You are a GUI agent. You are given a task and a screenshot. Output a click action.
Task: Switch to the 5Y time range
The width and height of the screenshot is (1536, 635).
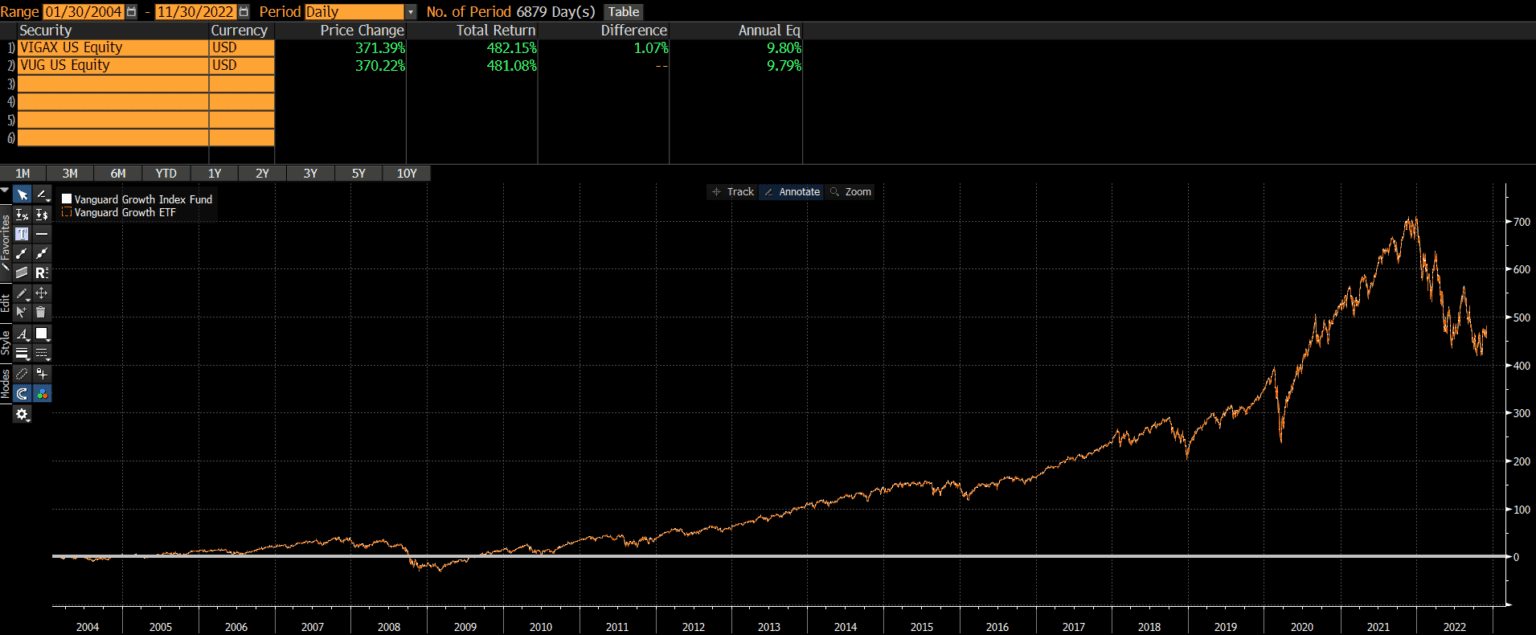[358, 174]
